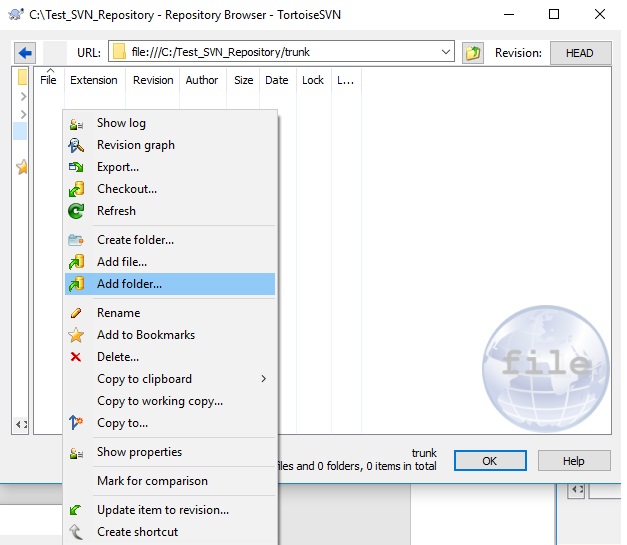
Task: Click the Add file icon
Action: (x=76, y=262)
